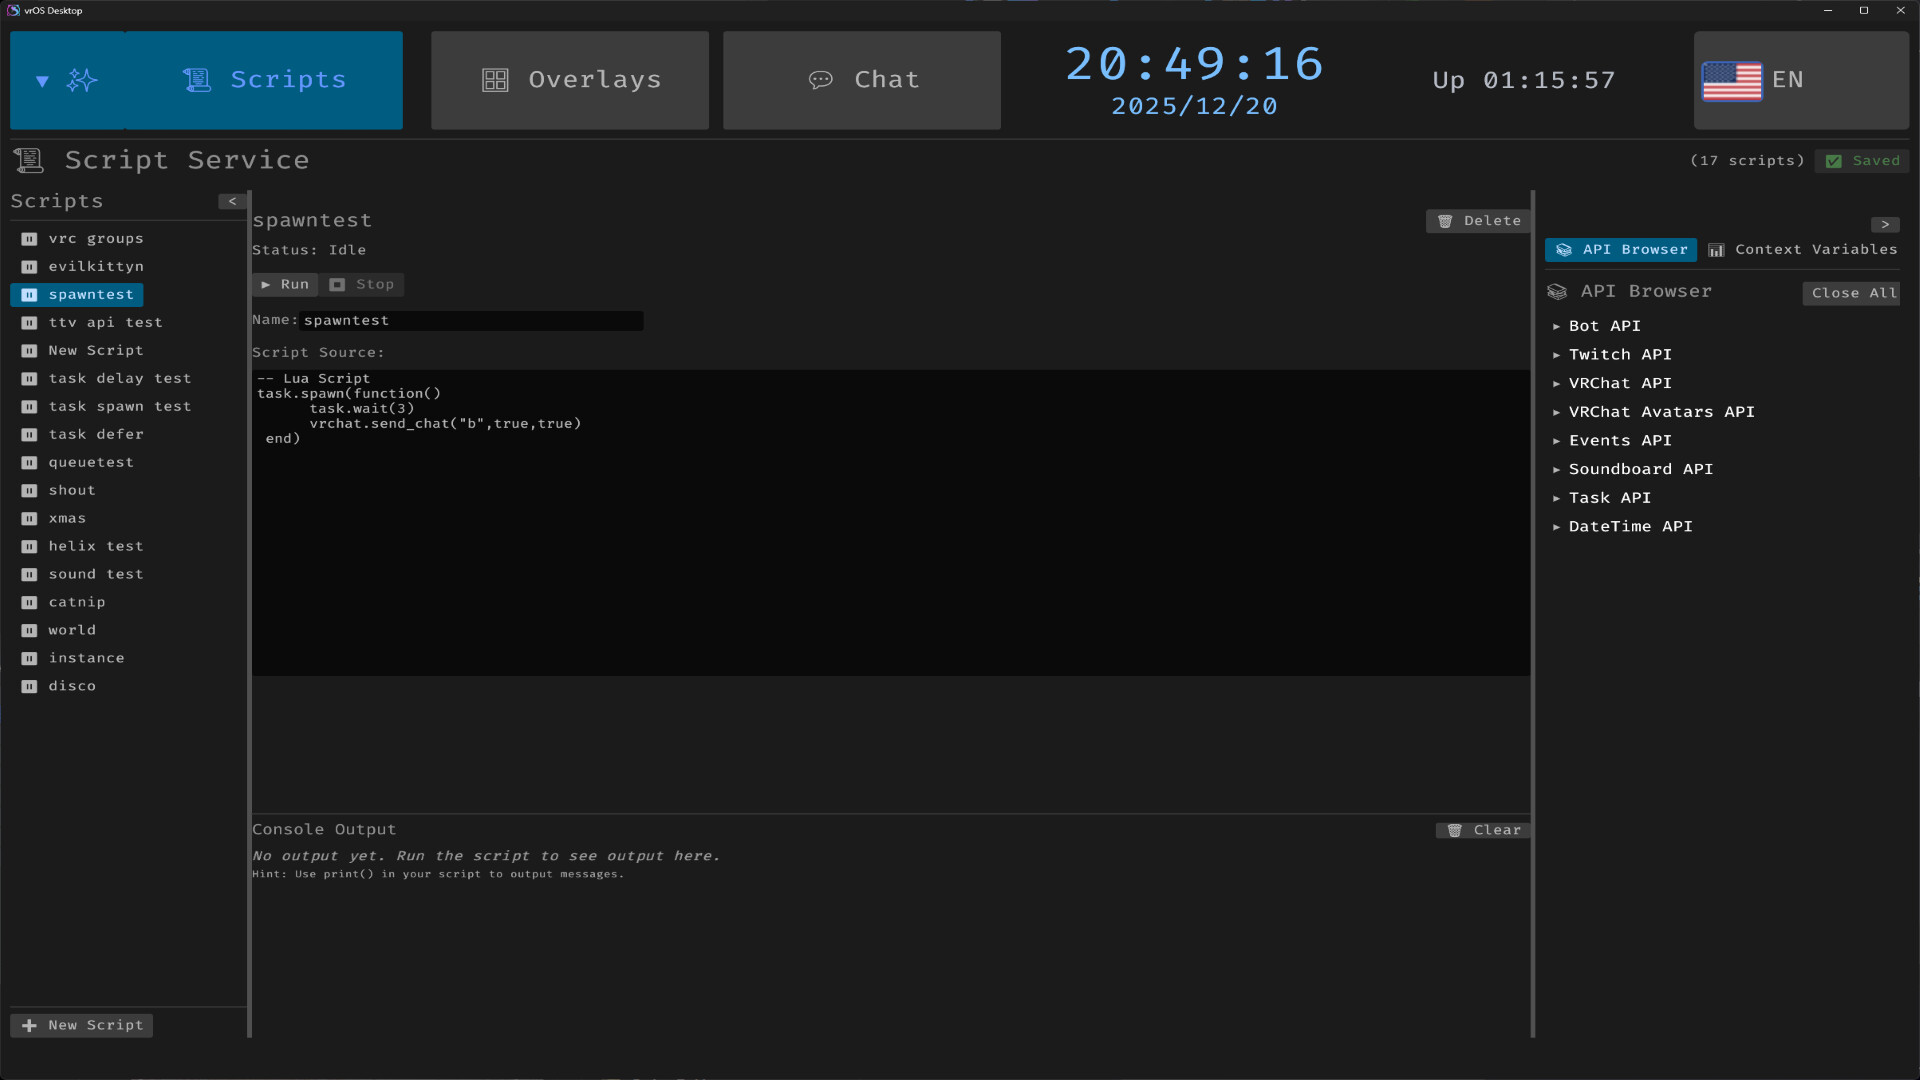Click the Delete trash icon for spawntest
Image resolution: width=1920 pixels, height=1080 pixels.
click(1445, 221)
